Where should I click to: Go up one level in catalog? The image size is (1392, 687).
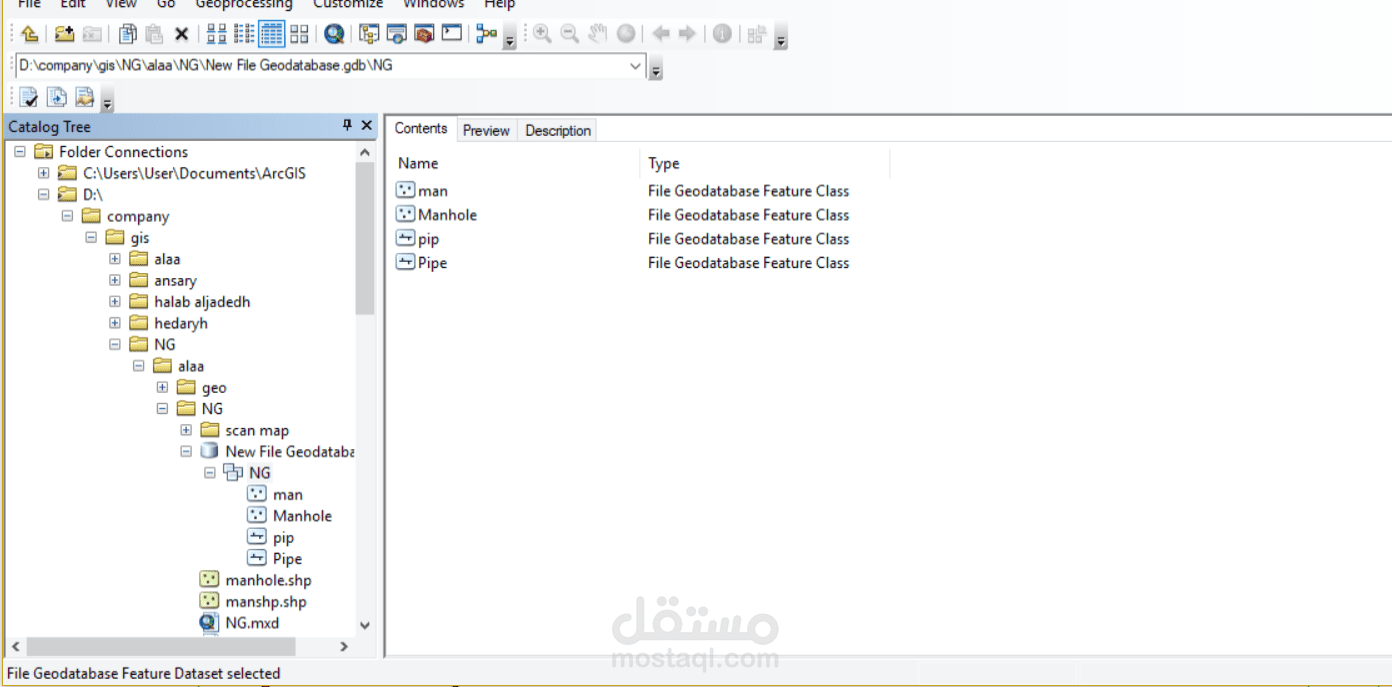tap(30, 34)
